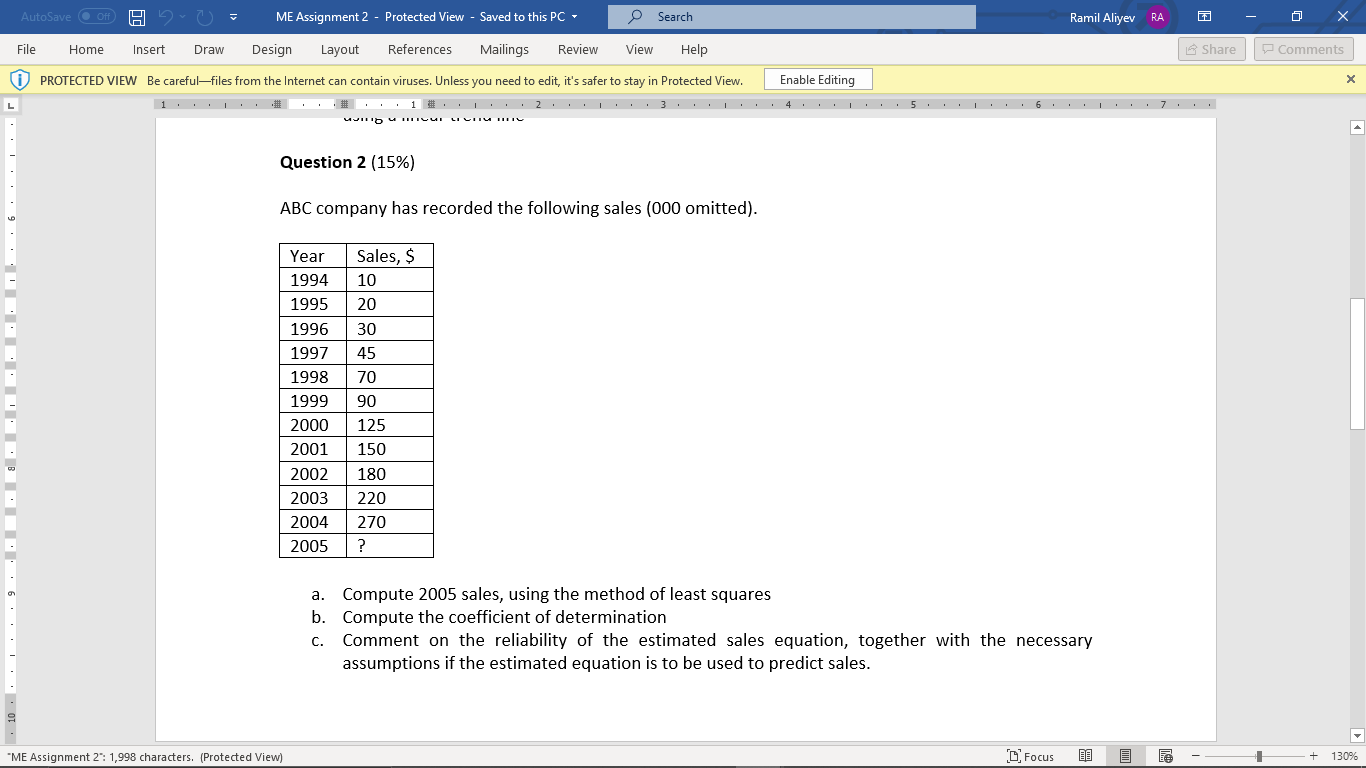The height and width of the screenshot is (768, 1366).
Task: Click the tab selector at ruler corner
Action: click(11, 104)
